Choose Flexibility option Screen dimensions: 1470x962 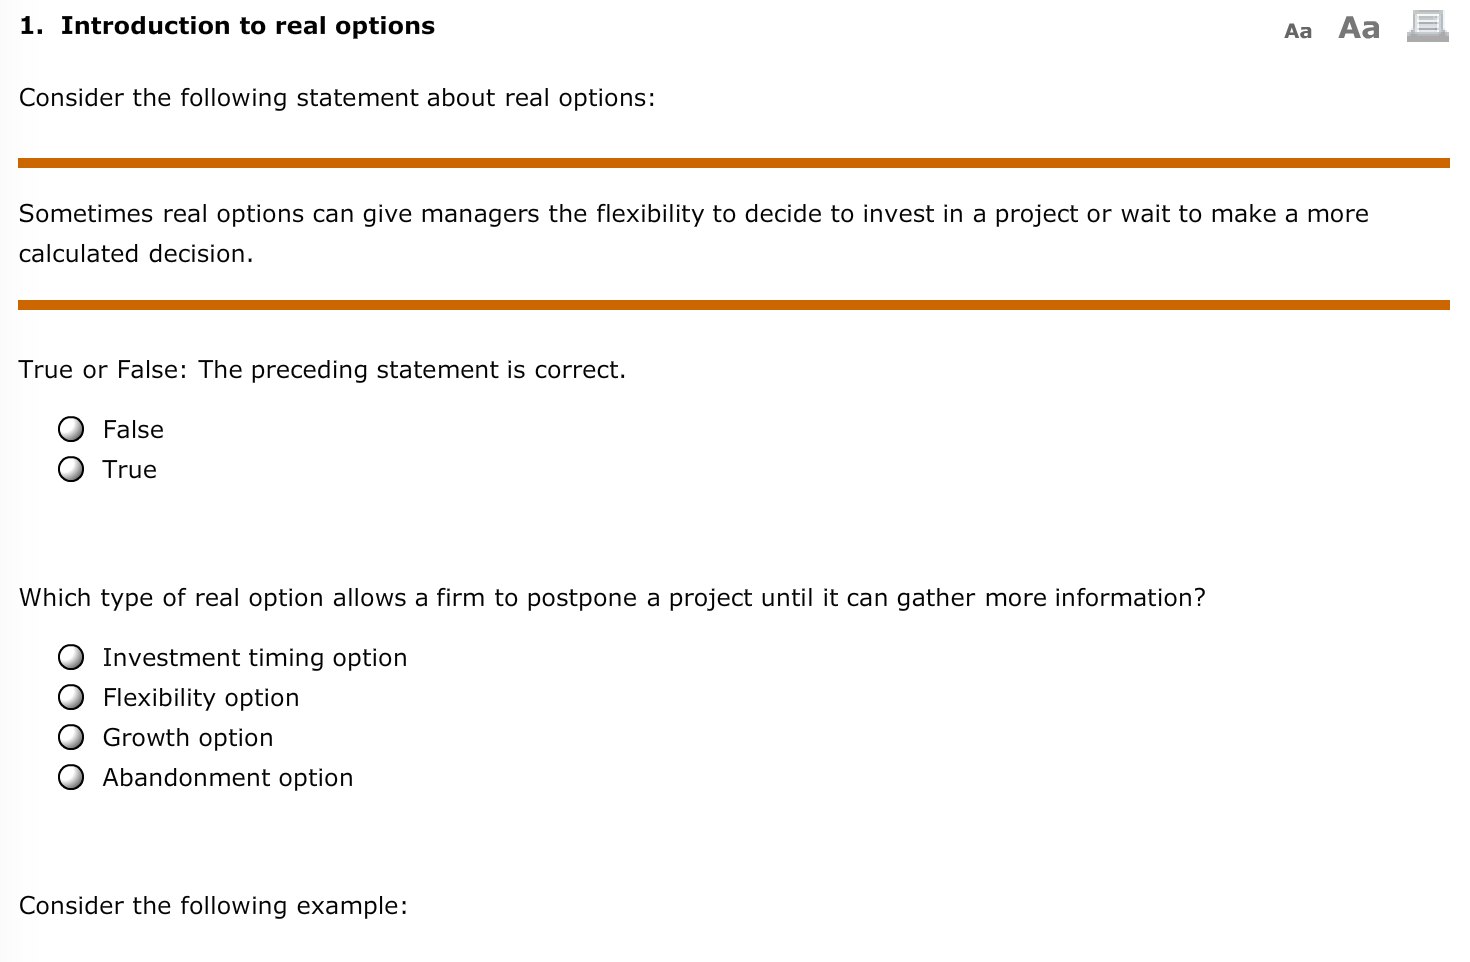click(71, 697)
